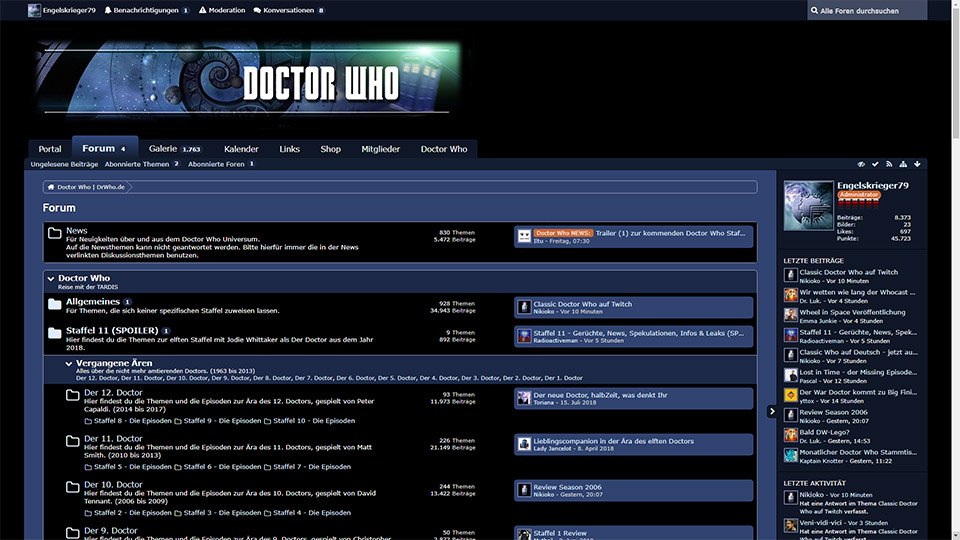
Task: Mark all forums read checkmark icon
Action: [875, 164]
